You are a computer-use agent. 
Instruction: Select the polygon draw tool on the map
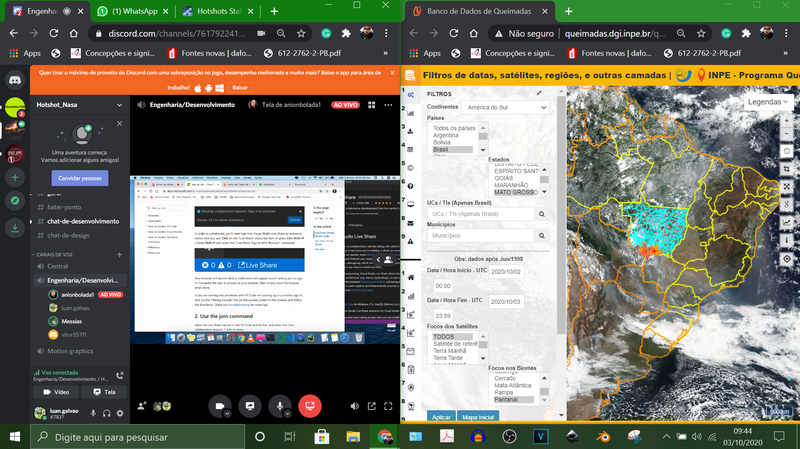tap(786, 151)
